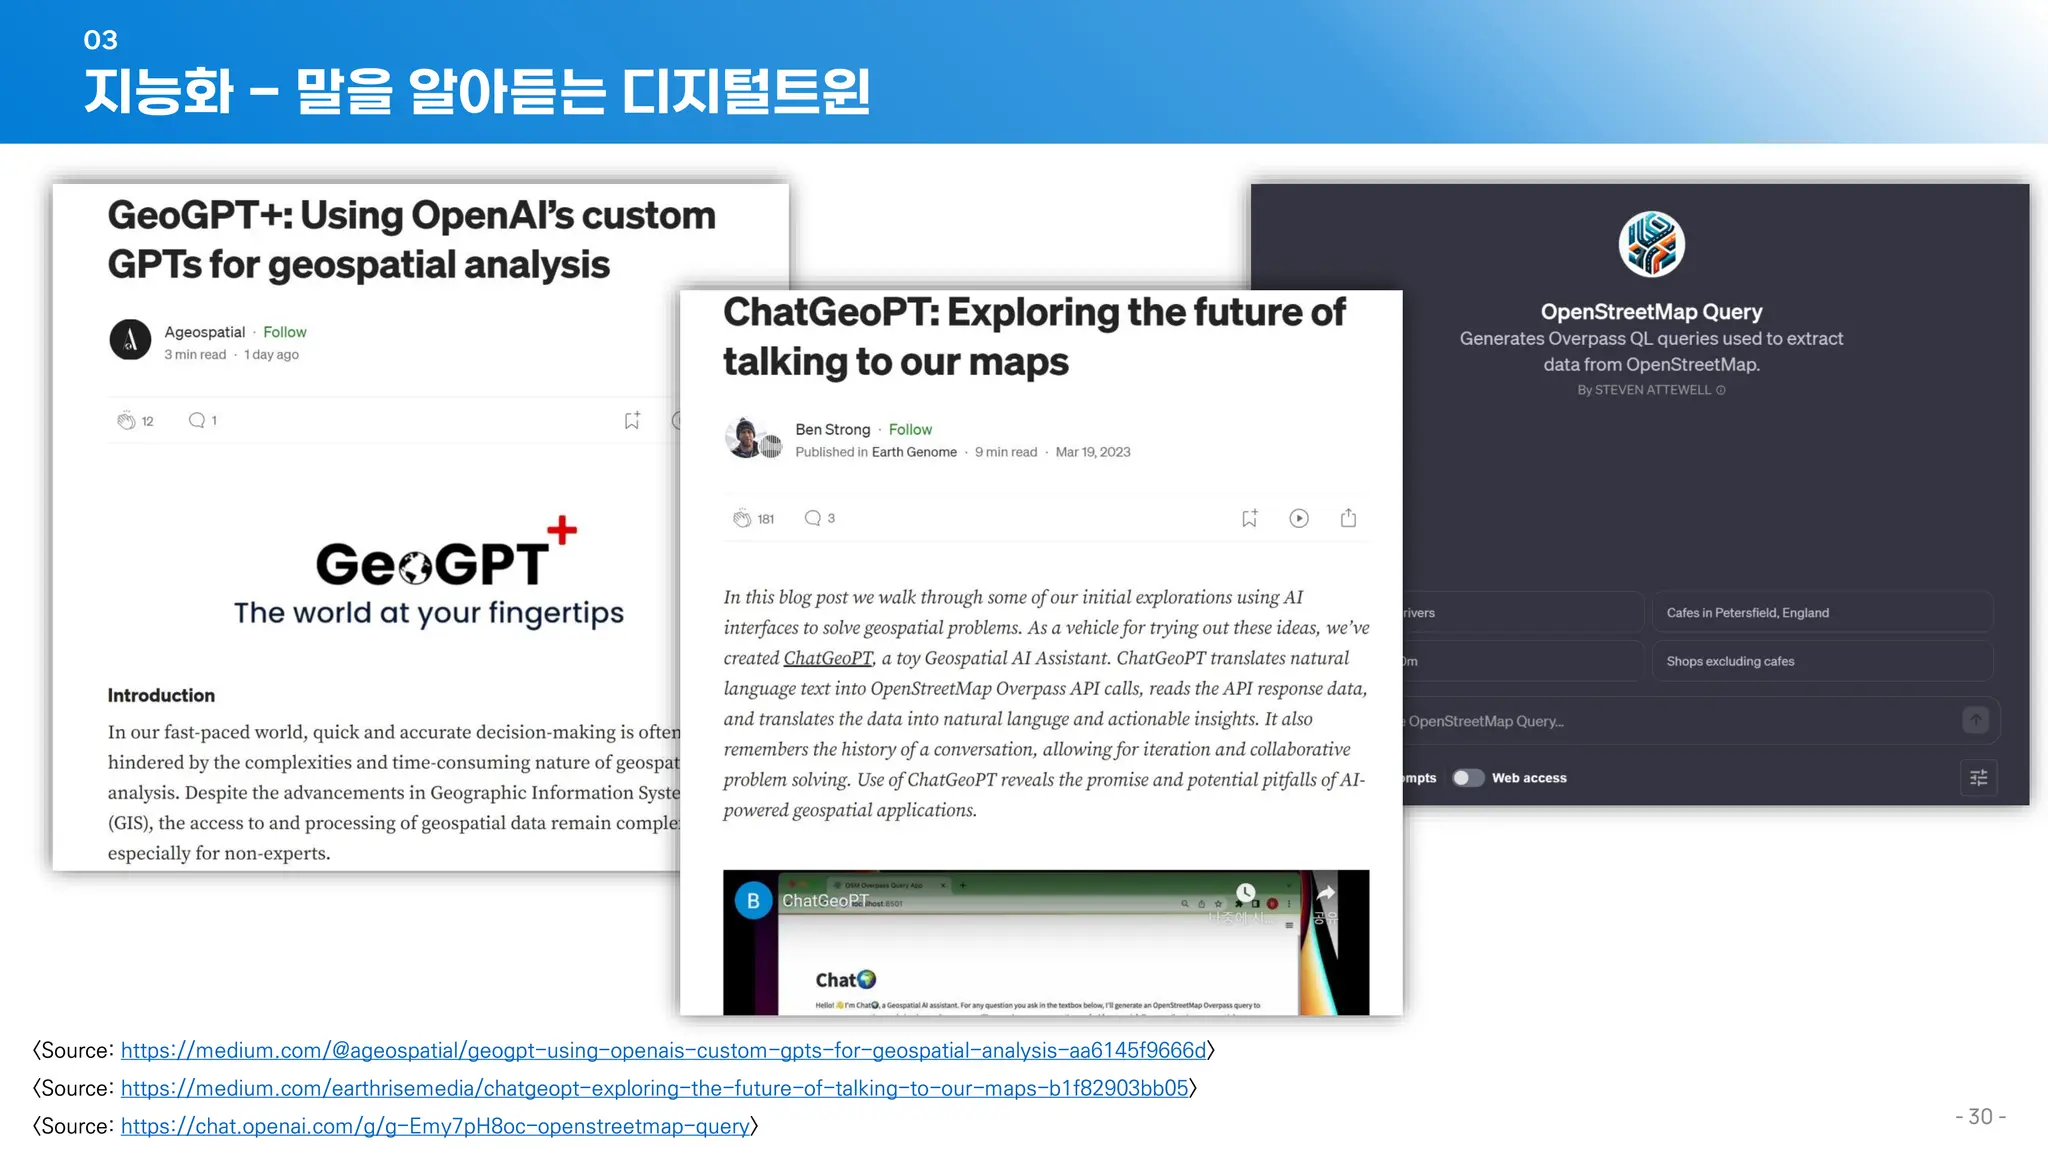Click the Ageospatial author avatar
This screenshot has height=1152, width=2048.
coord(130,340)
